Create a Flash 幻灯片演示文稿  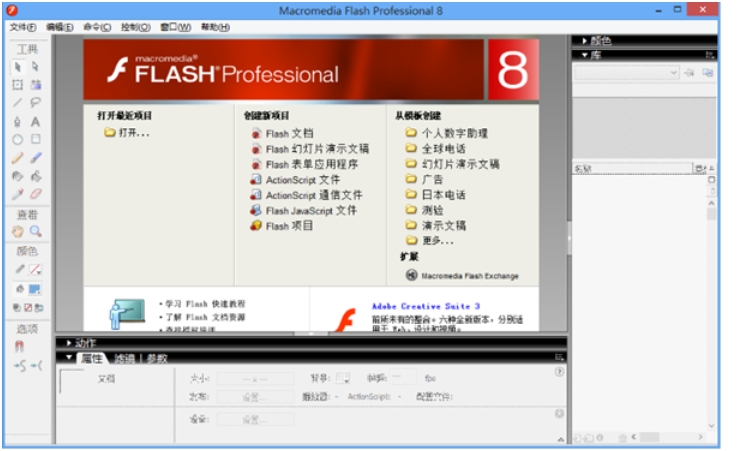(310, 149)
